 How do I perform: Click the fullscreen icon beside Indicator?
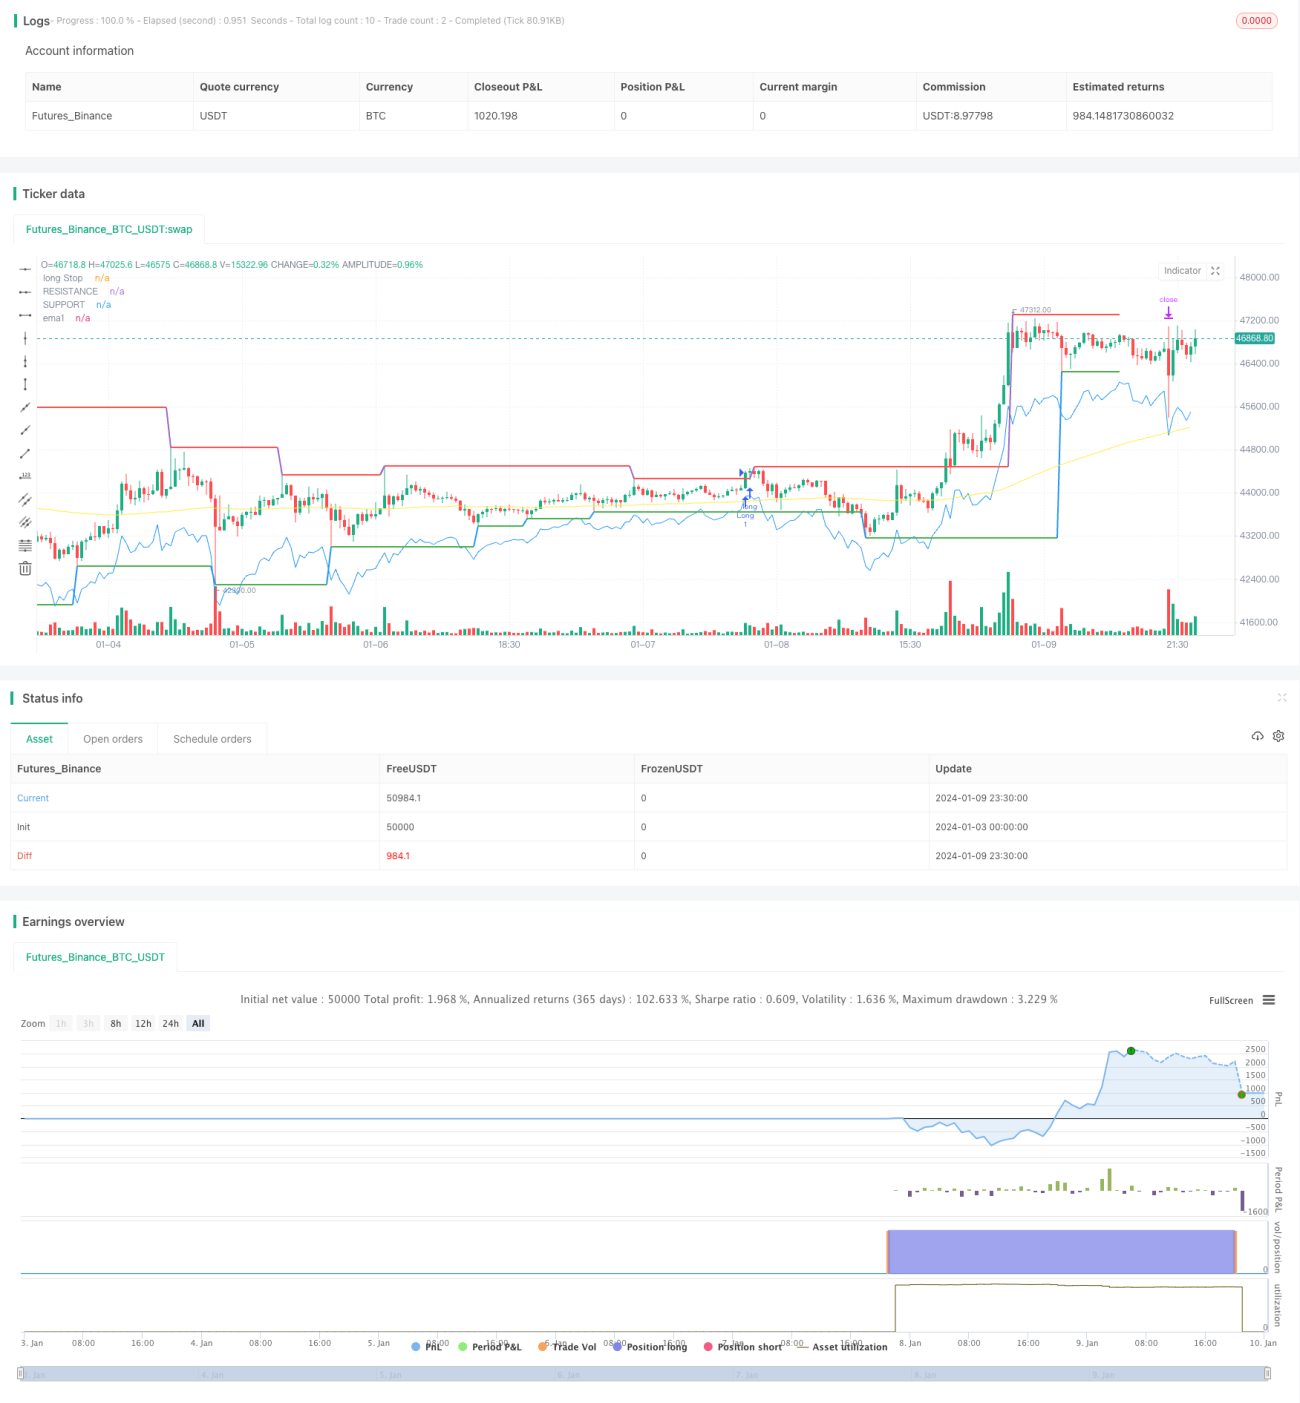[x=1215, y=271]
